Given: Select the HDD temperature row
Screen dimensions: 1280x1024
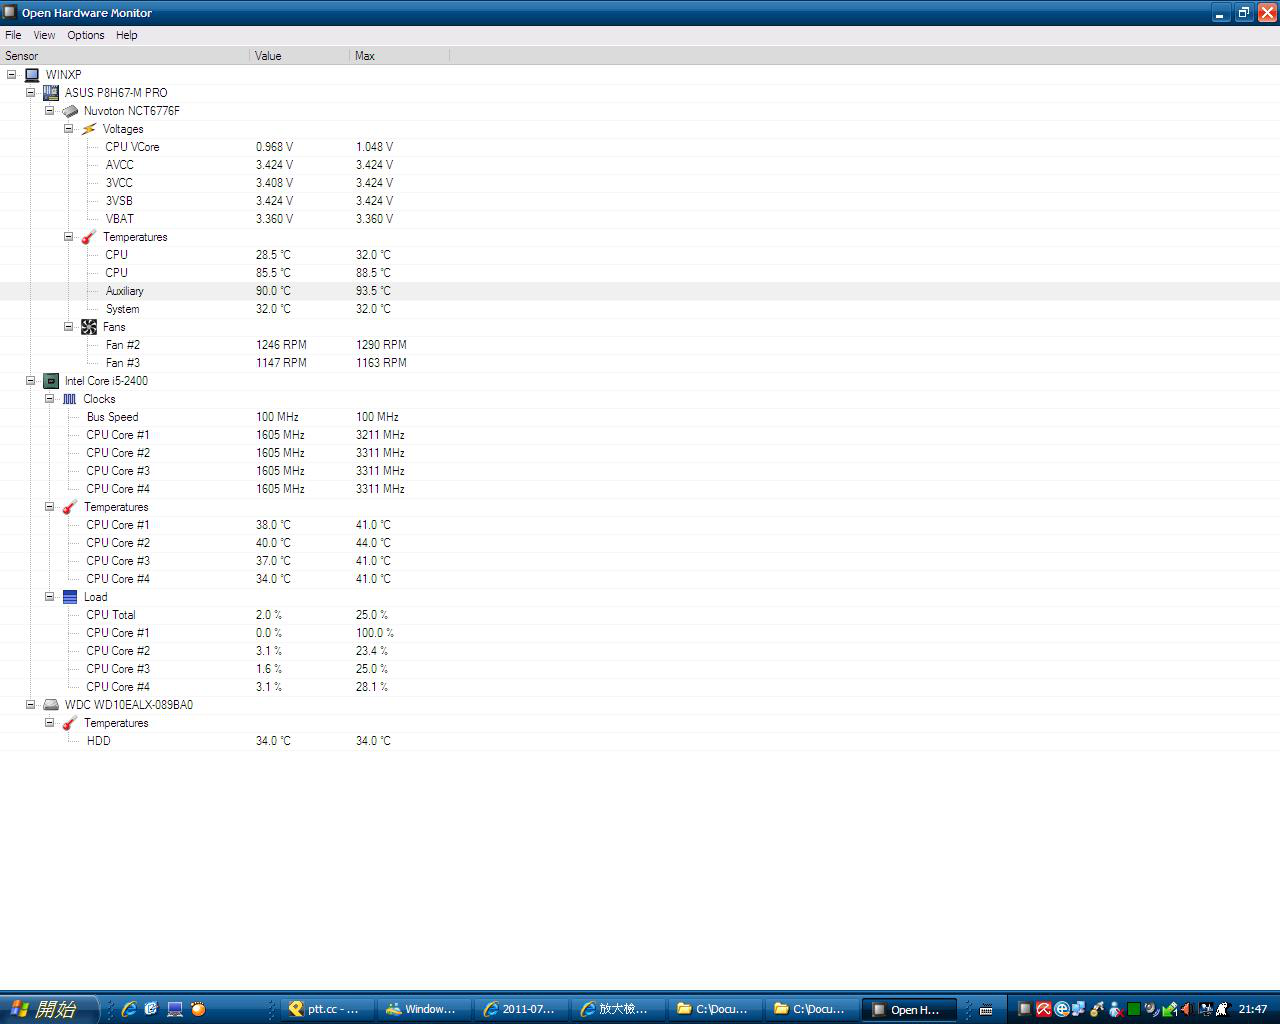Looking at the screenshot, I should tap(640, 741).
